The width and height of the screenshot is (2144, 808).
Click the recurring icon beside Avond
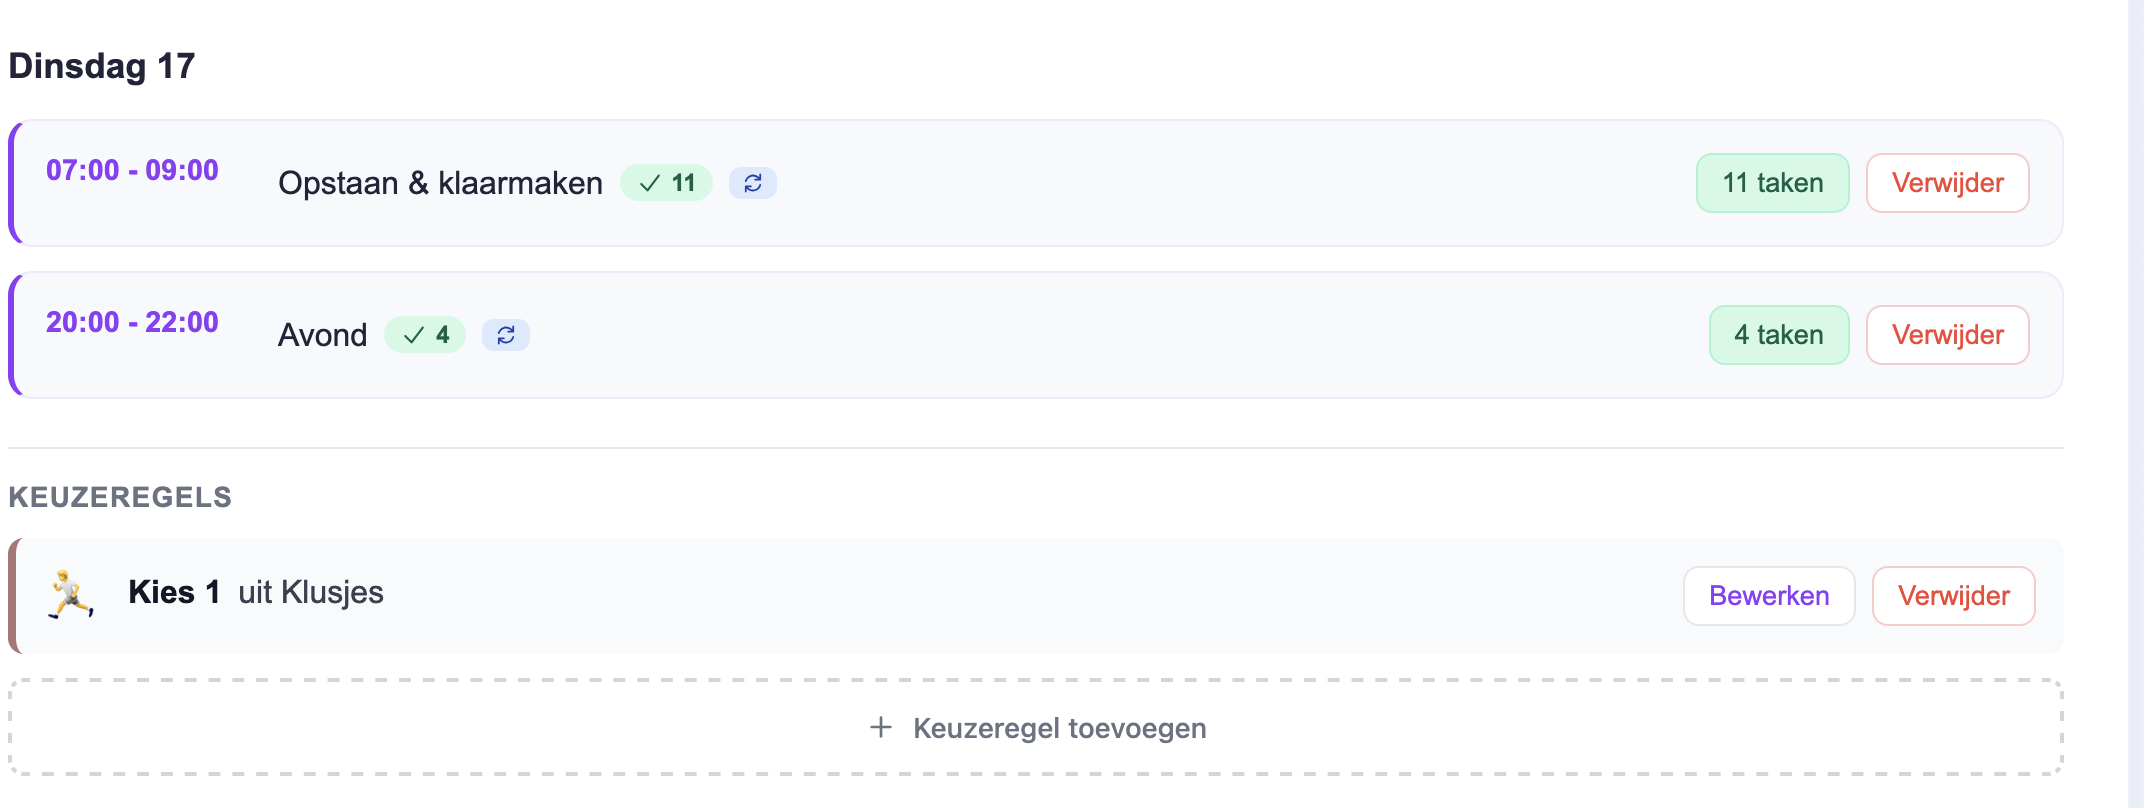[x=506, y=335]
